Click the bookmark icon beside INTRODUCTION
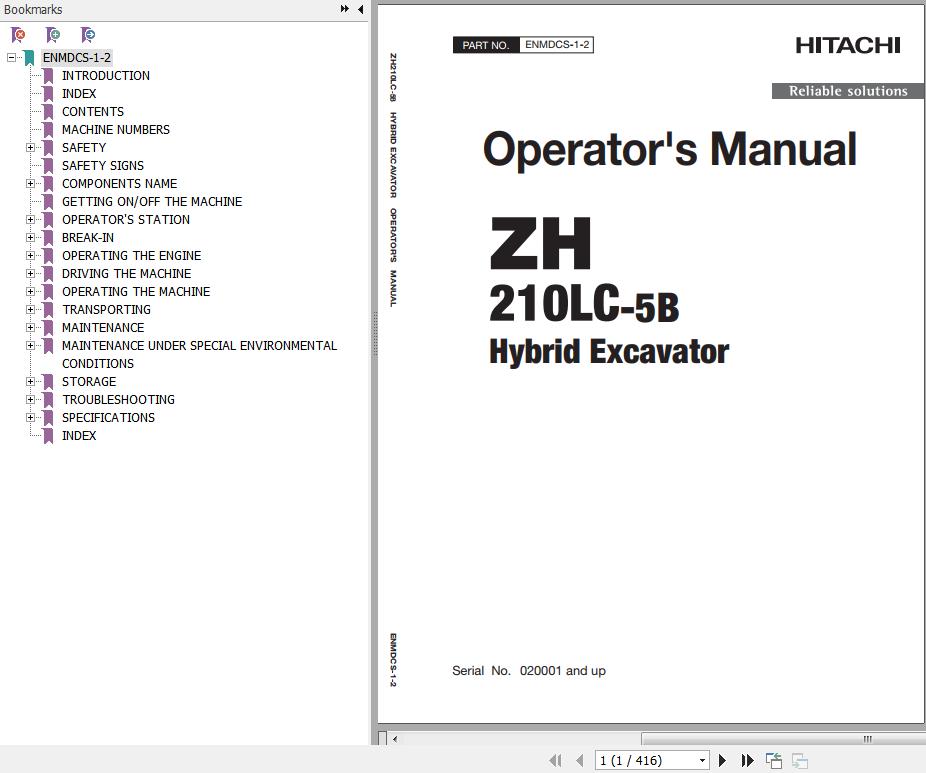 48,76
